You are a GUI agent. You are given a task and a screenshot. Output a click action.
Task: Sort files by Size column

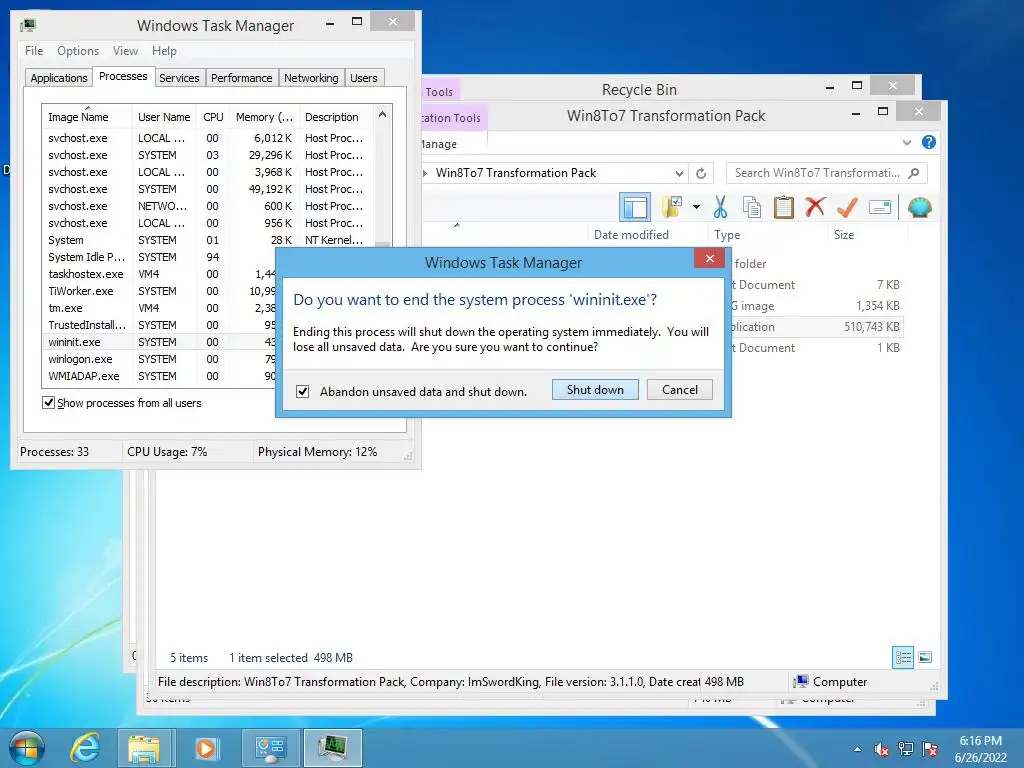coord(867,234)
